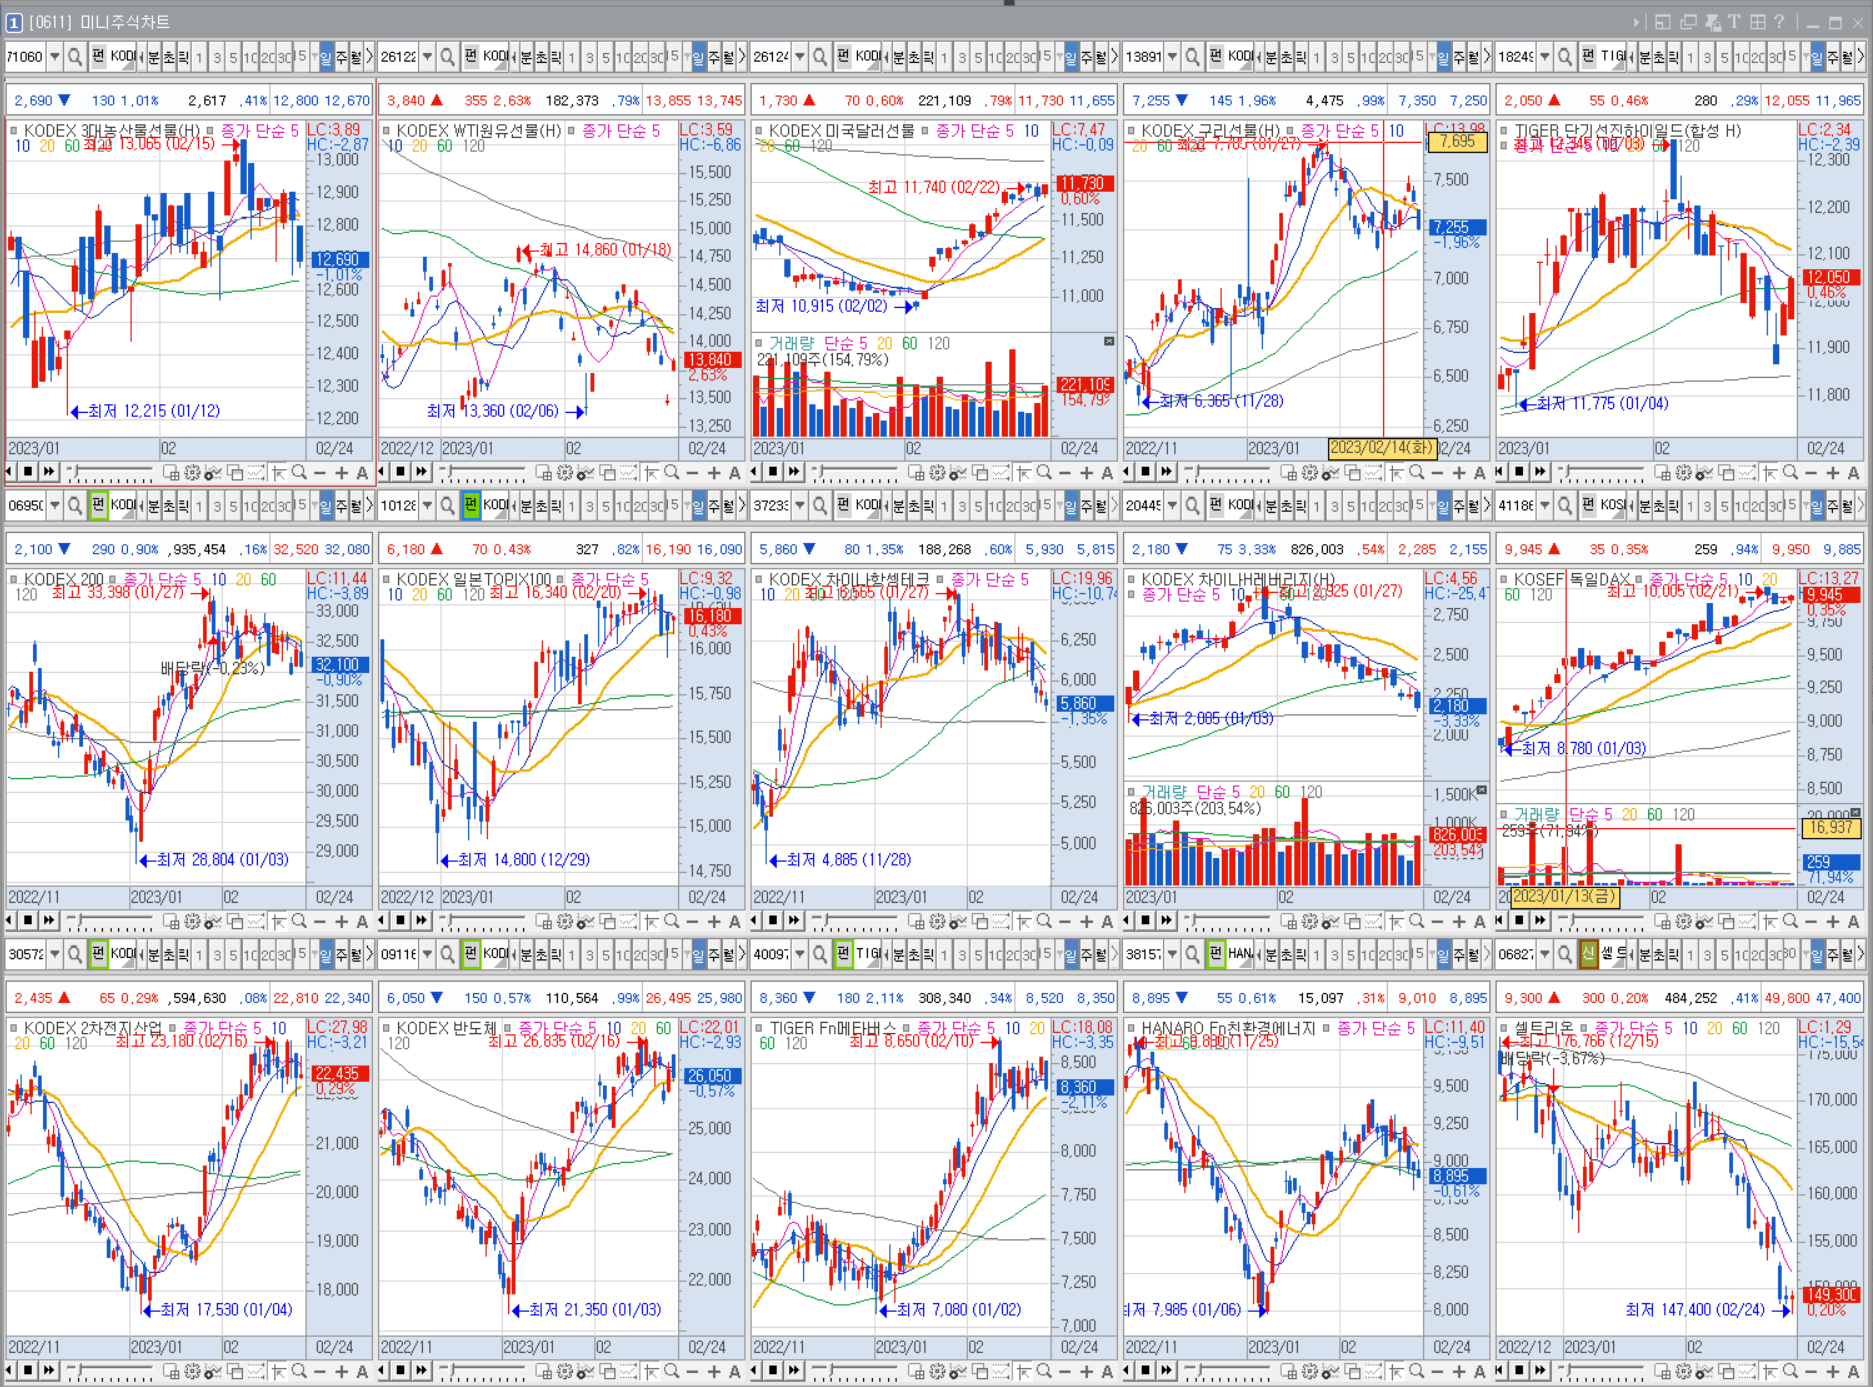
Task: Click 초 second button above KODEX 일본TOPIX100 chart
Action: click(x=542, y=506)
